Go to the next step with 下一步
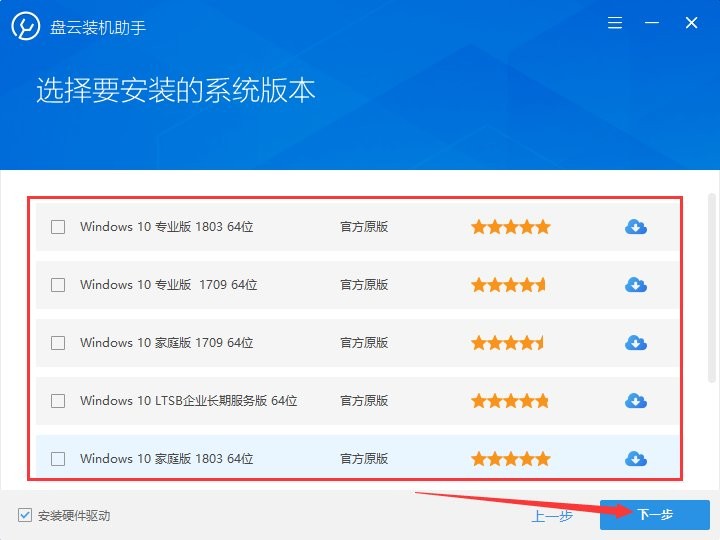This screenshot has width=720, height=540. click(654, 514)
